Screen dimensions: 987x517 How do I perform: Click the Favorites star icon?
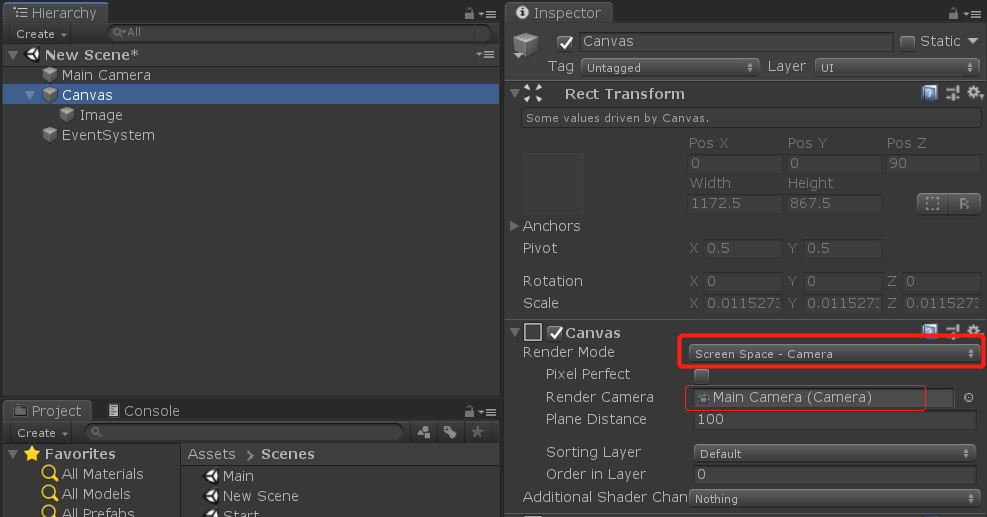coord(31,453)
